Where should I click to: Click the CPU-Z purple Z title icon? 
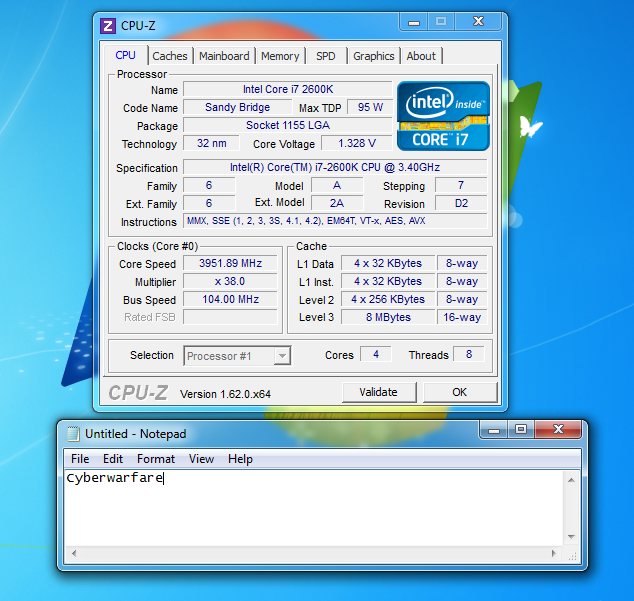[108, 26]
